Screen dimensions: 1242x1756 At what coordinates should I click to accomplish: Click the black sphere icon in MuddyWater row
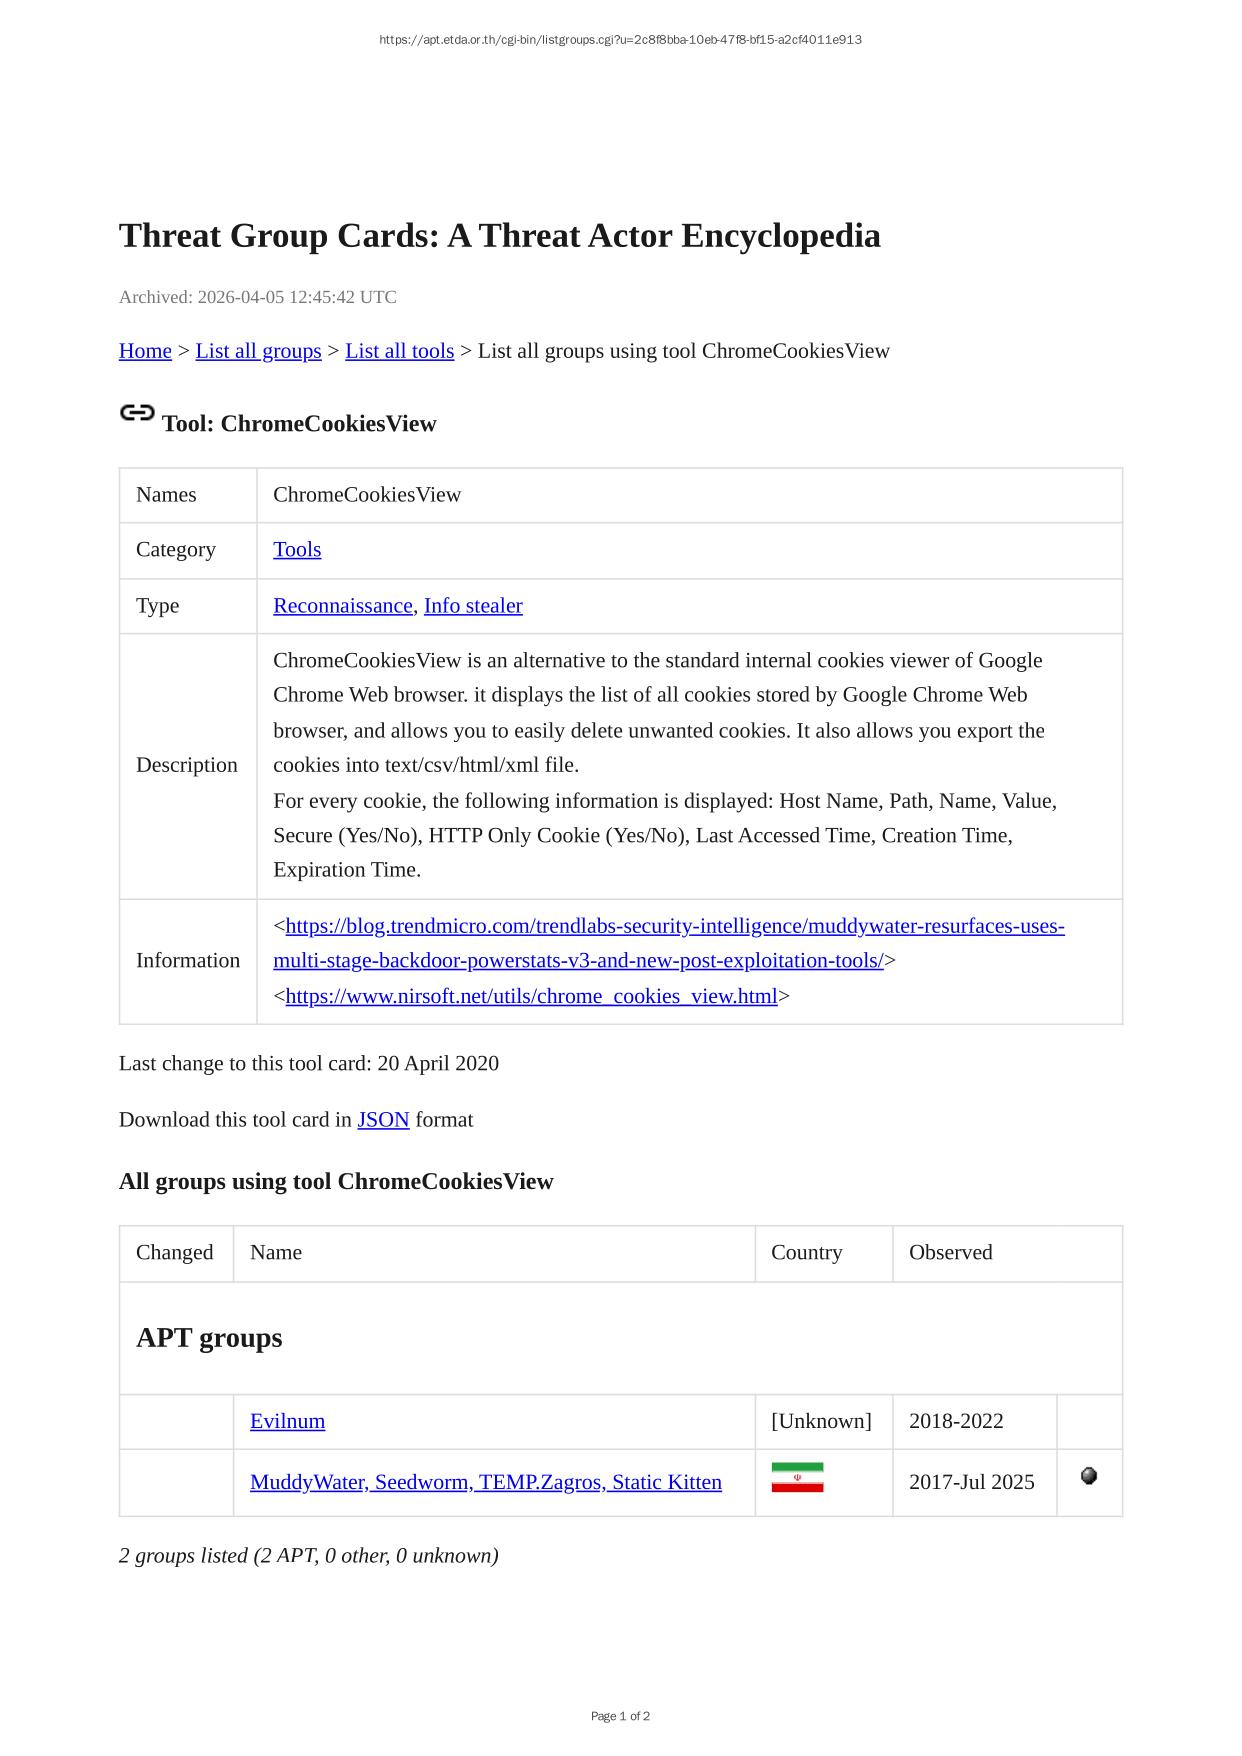coord(1089,1476)
